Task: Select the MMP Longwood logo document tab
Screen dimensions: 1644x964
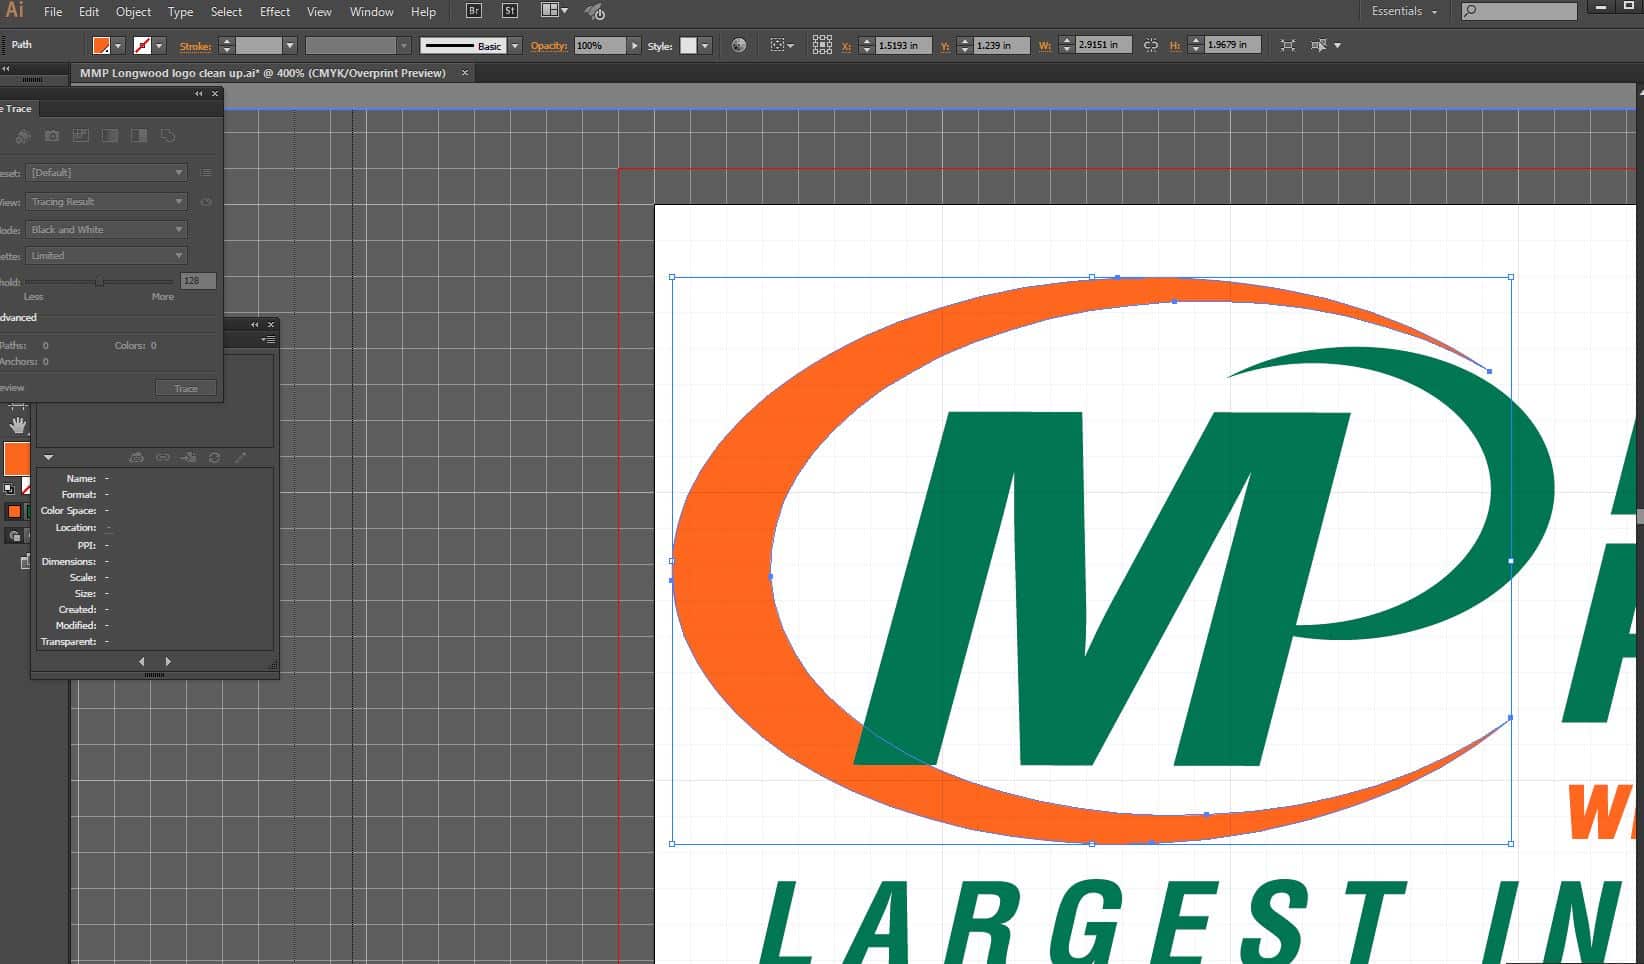Action: pos(262,73)
